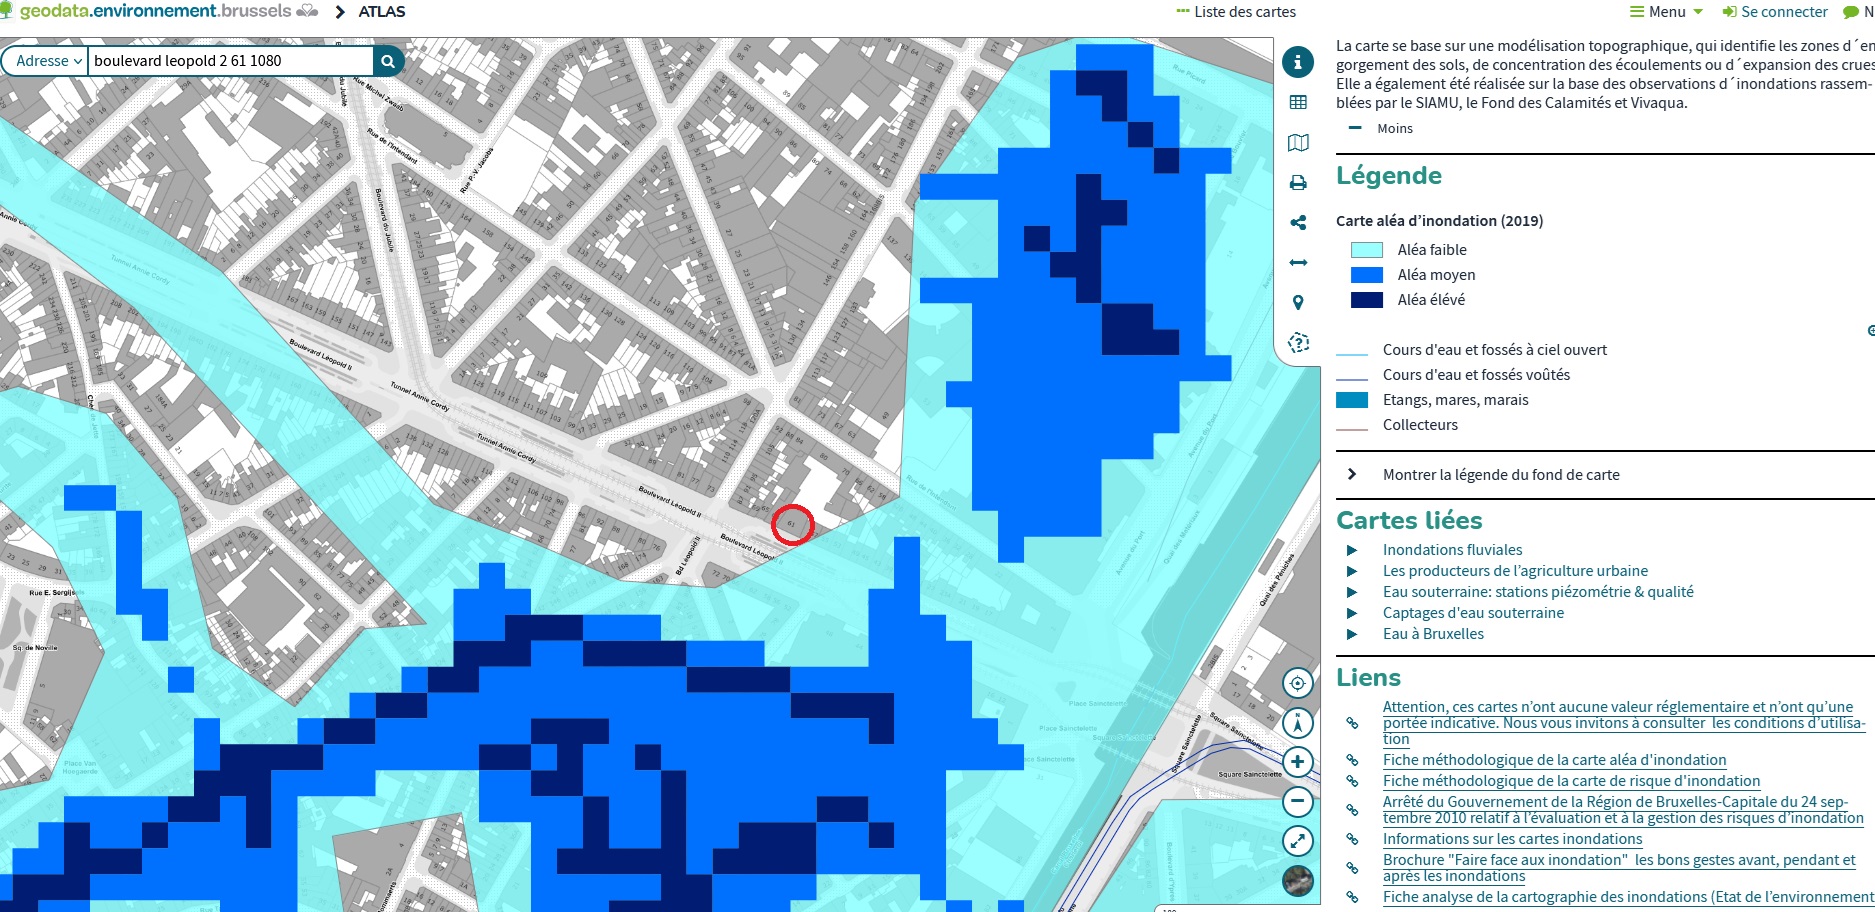The height and width of the screenshot is (912, 1875).
Task: Click the info panel icon
Action: [1298, 62]
